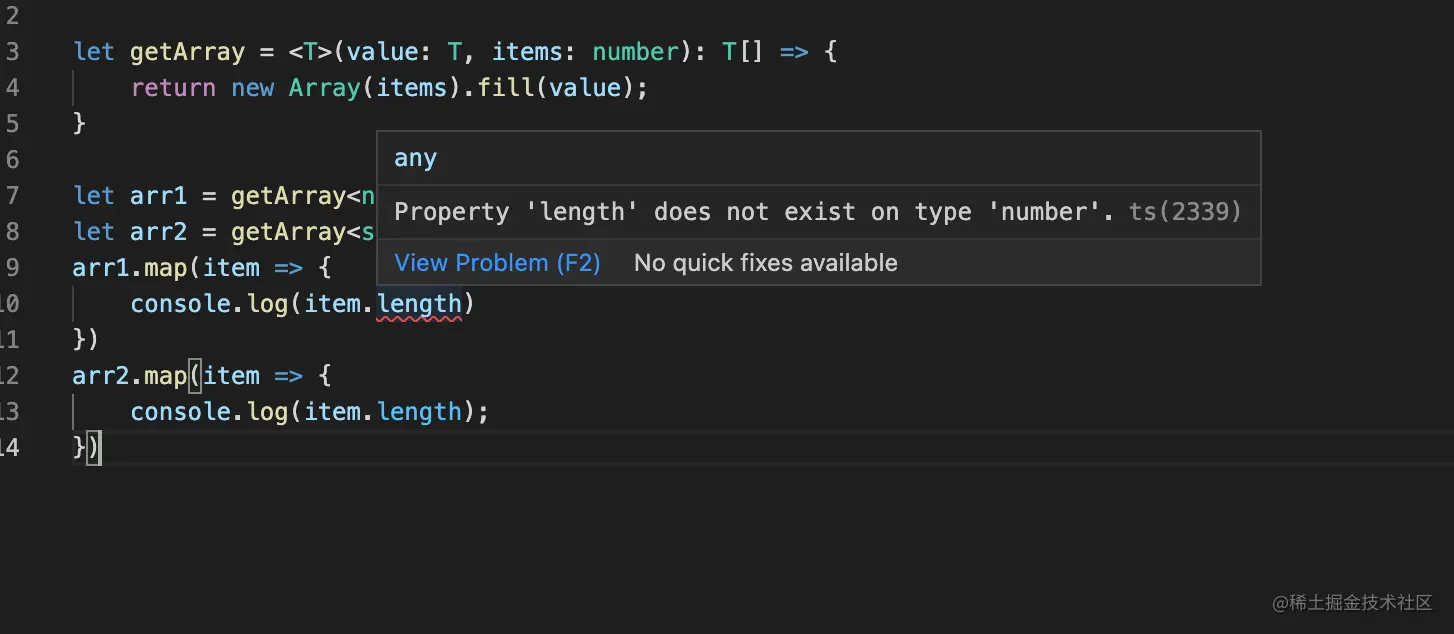1454x634 pixels.
Task: Select the Array constructor on line 4
Action: pos(324,88)
